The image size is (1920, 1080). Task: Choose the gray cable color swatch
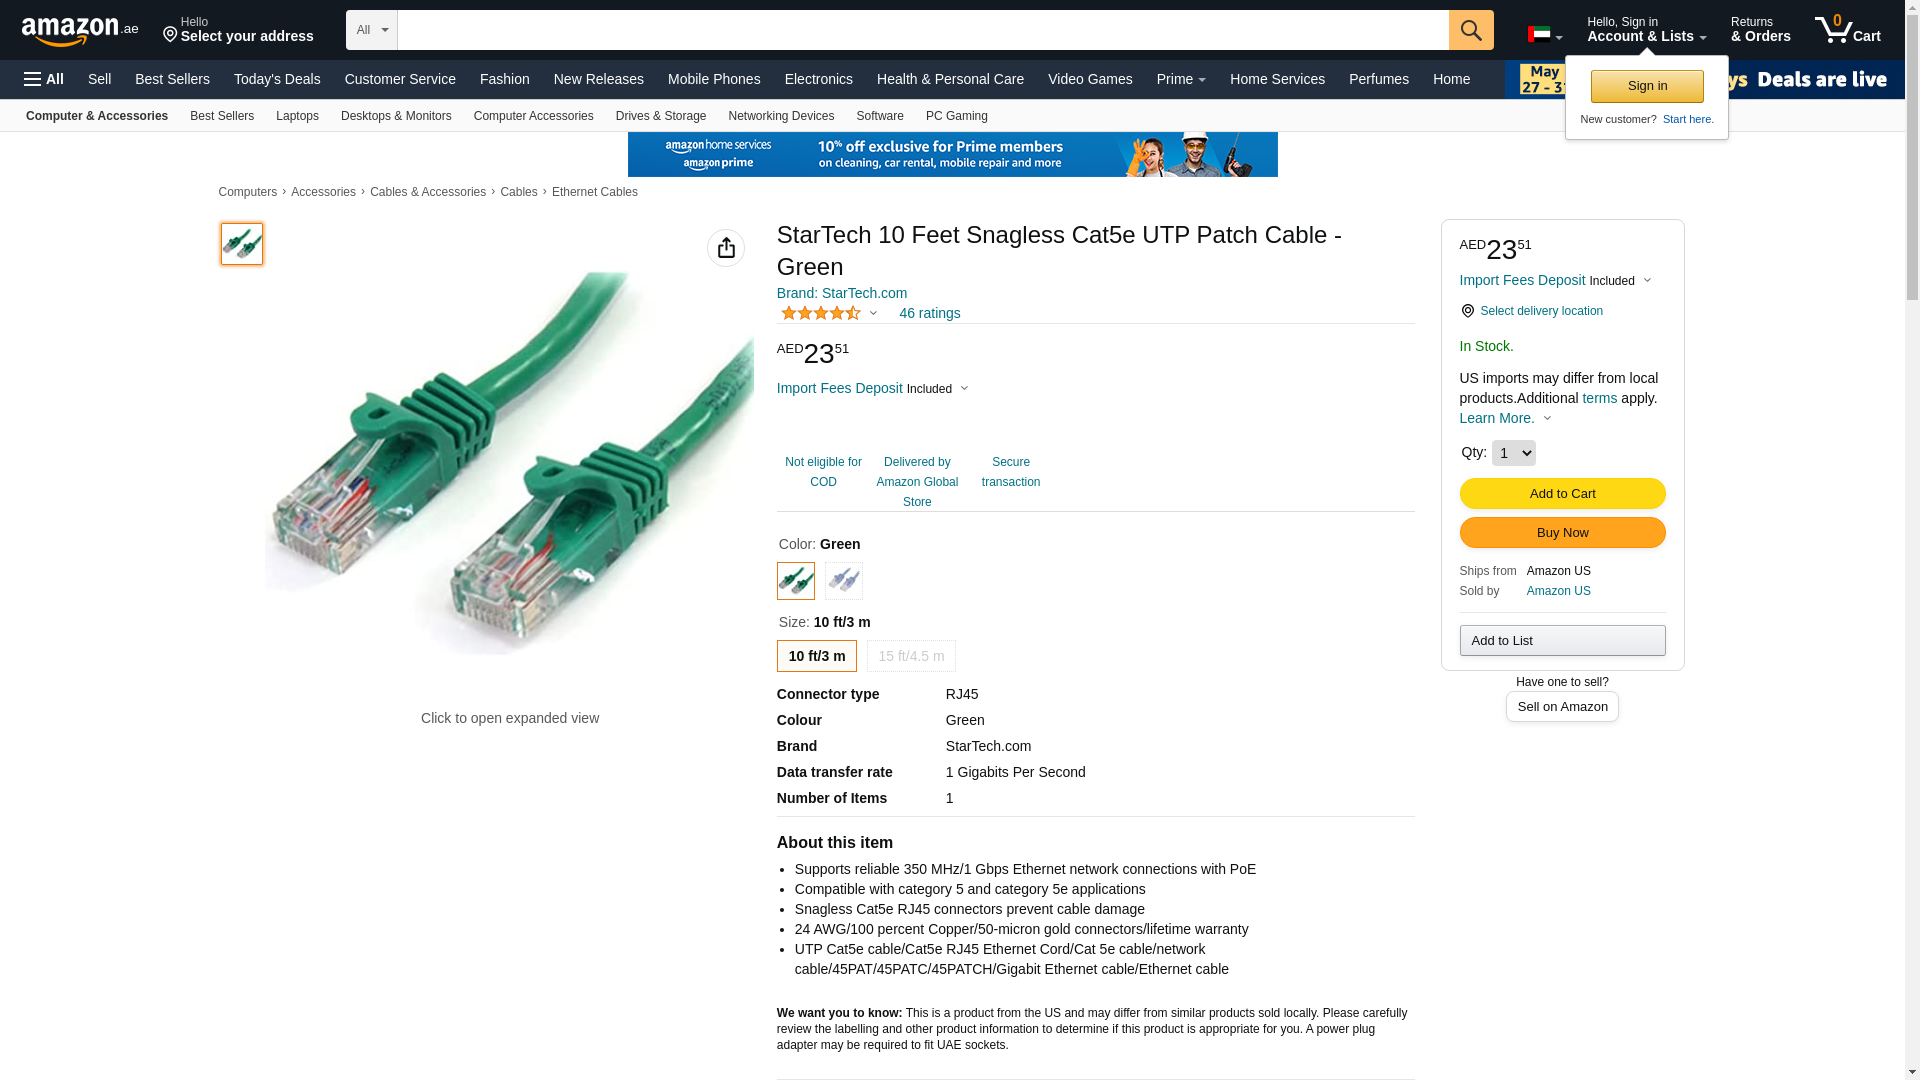tap(844, 581)
